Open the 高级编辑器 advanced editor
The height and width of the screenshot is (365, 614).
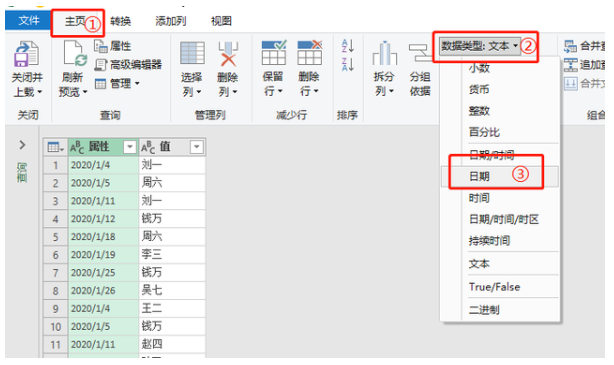click(x=128, y=65)
